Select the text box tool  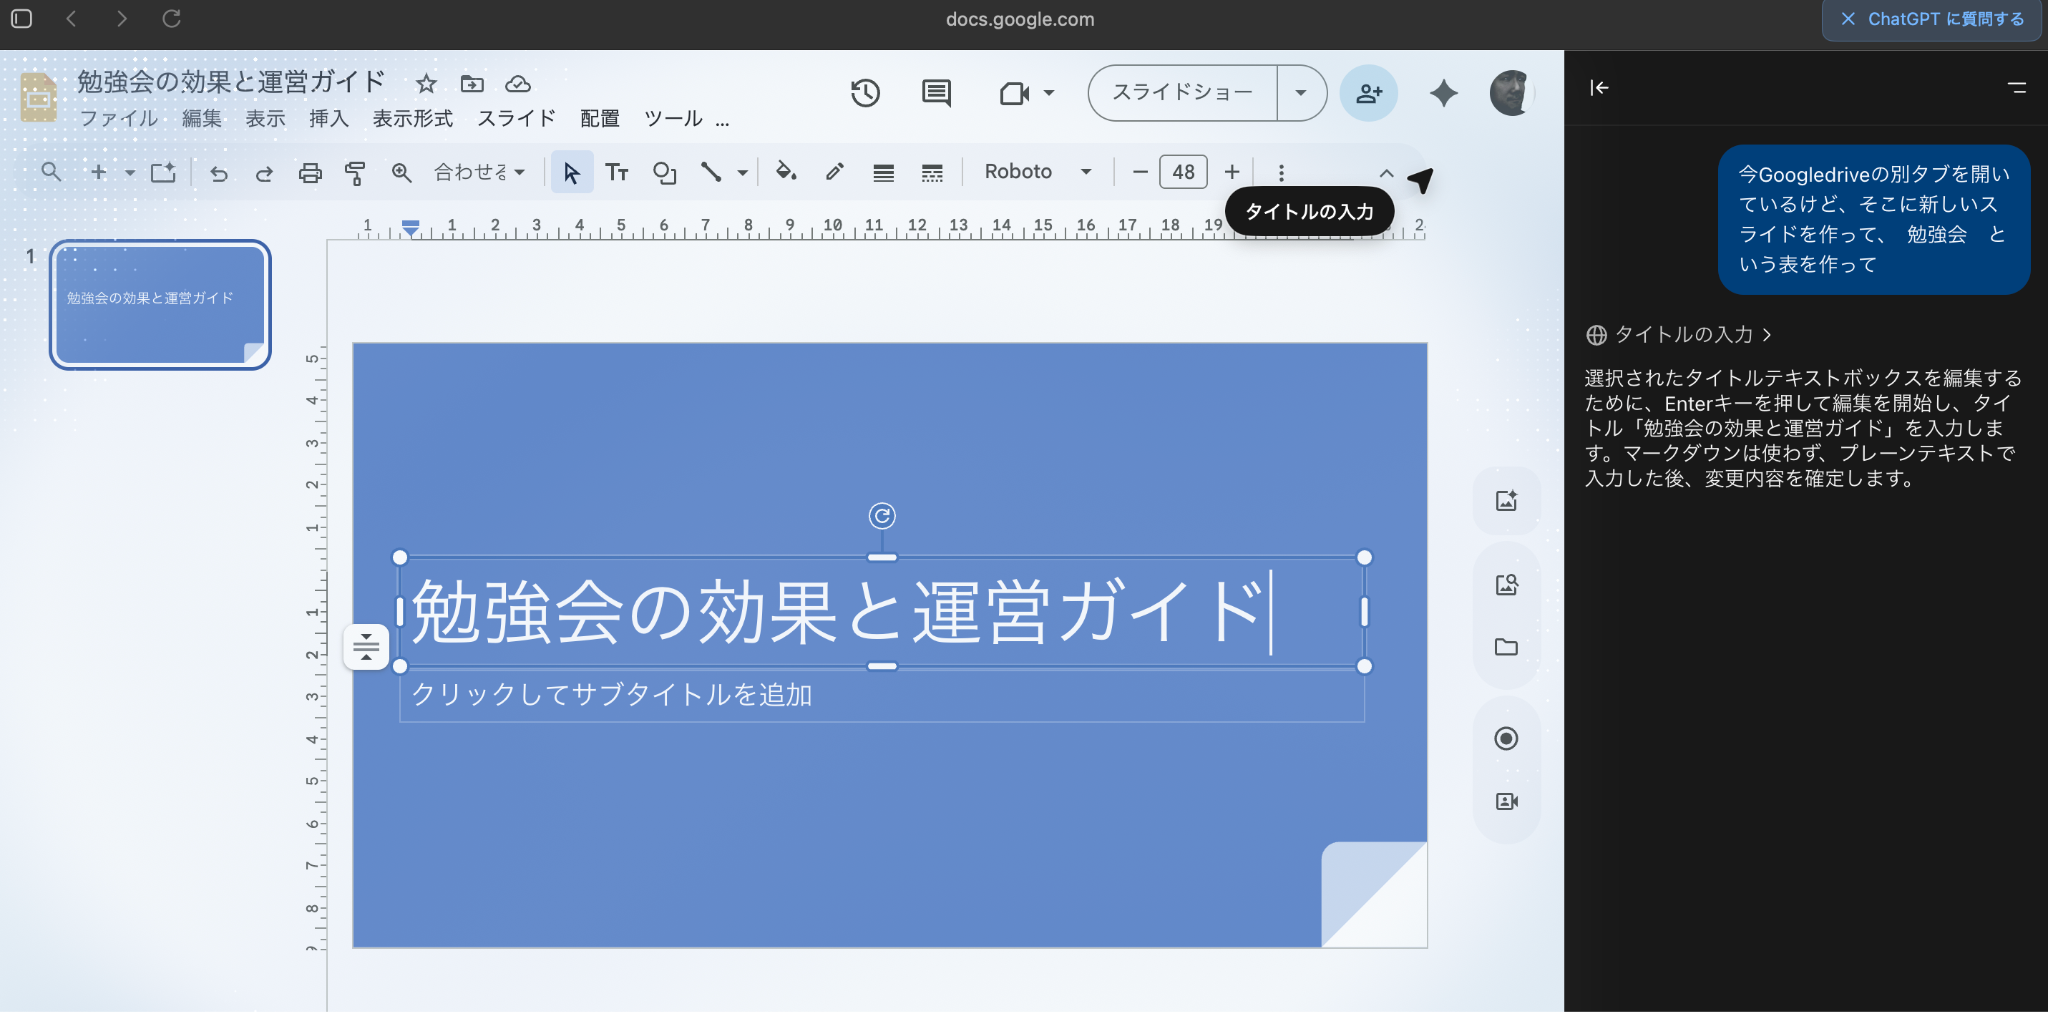(617, 173)
